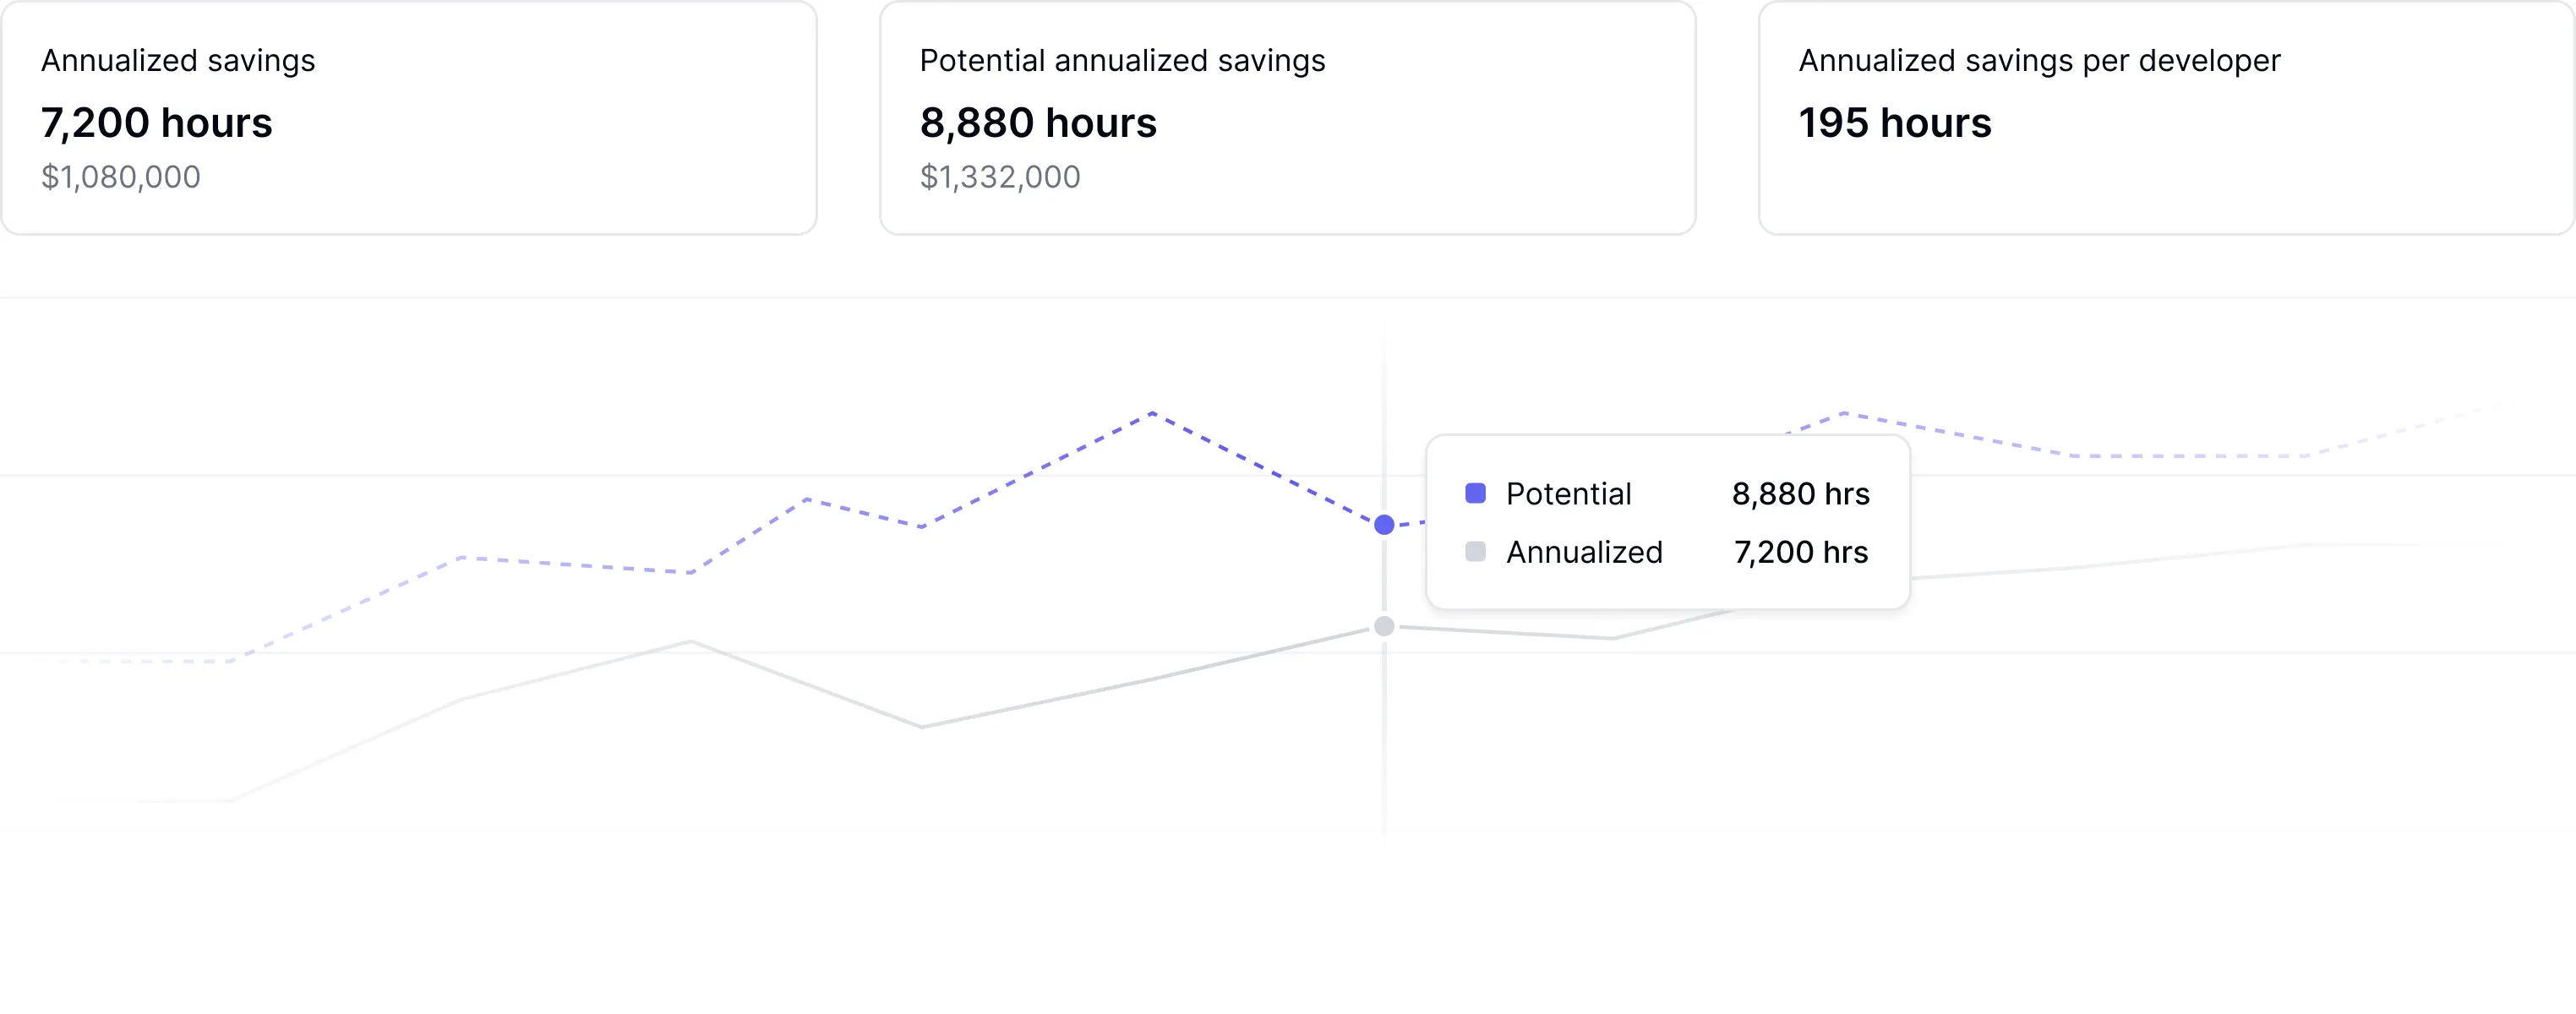Click the 7,200 hours headline value
This screenshot has width=2576, height=1014.
pos(157,123)
